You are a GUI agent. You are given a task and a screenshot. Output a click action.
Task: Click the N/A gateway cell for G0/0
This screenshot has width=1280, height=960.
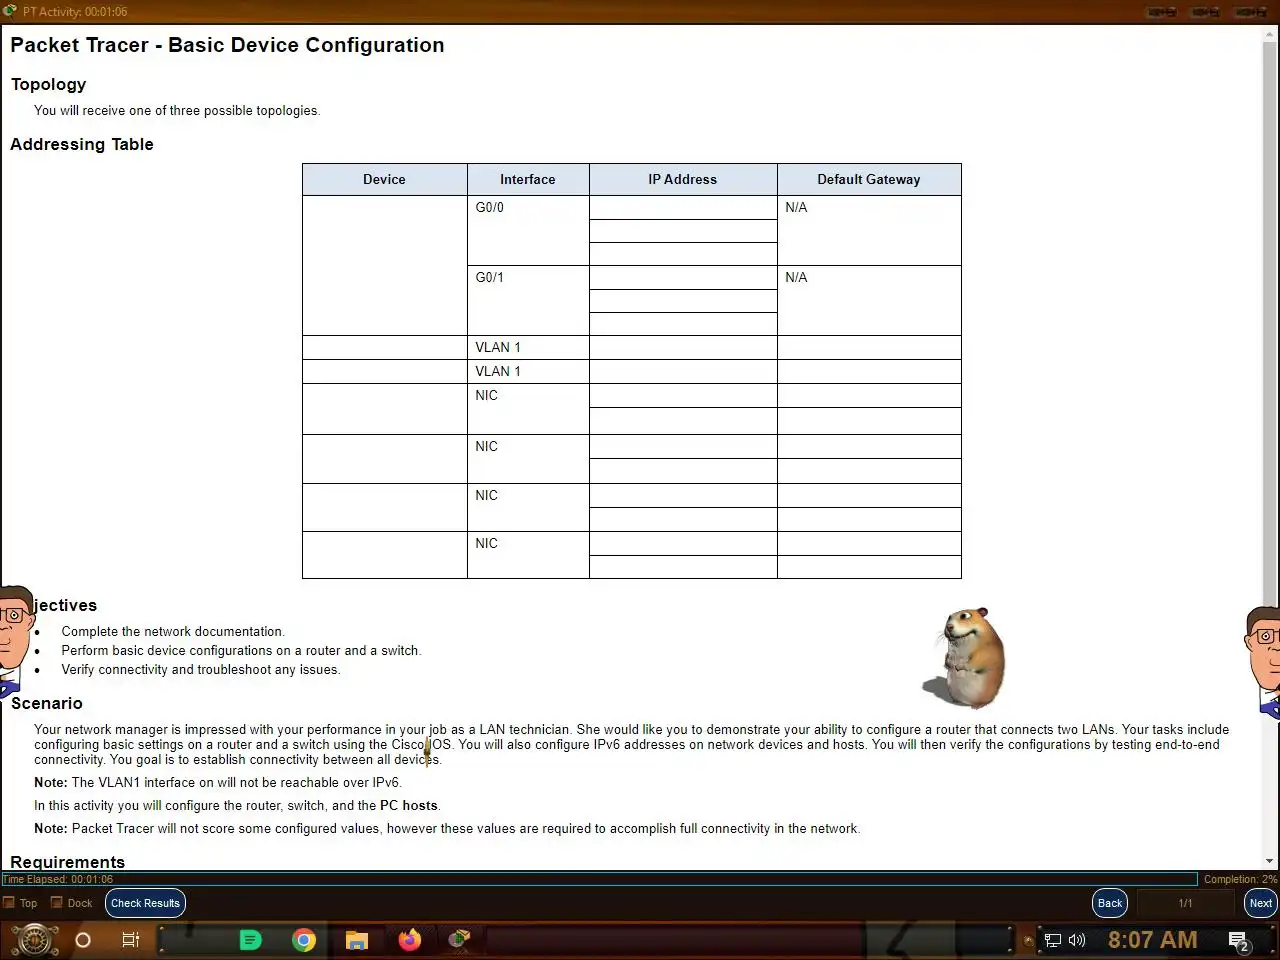click(869, 231)
